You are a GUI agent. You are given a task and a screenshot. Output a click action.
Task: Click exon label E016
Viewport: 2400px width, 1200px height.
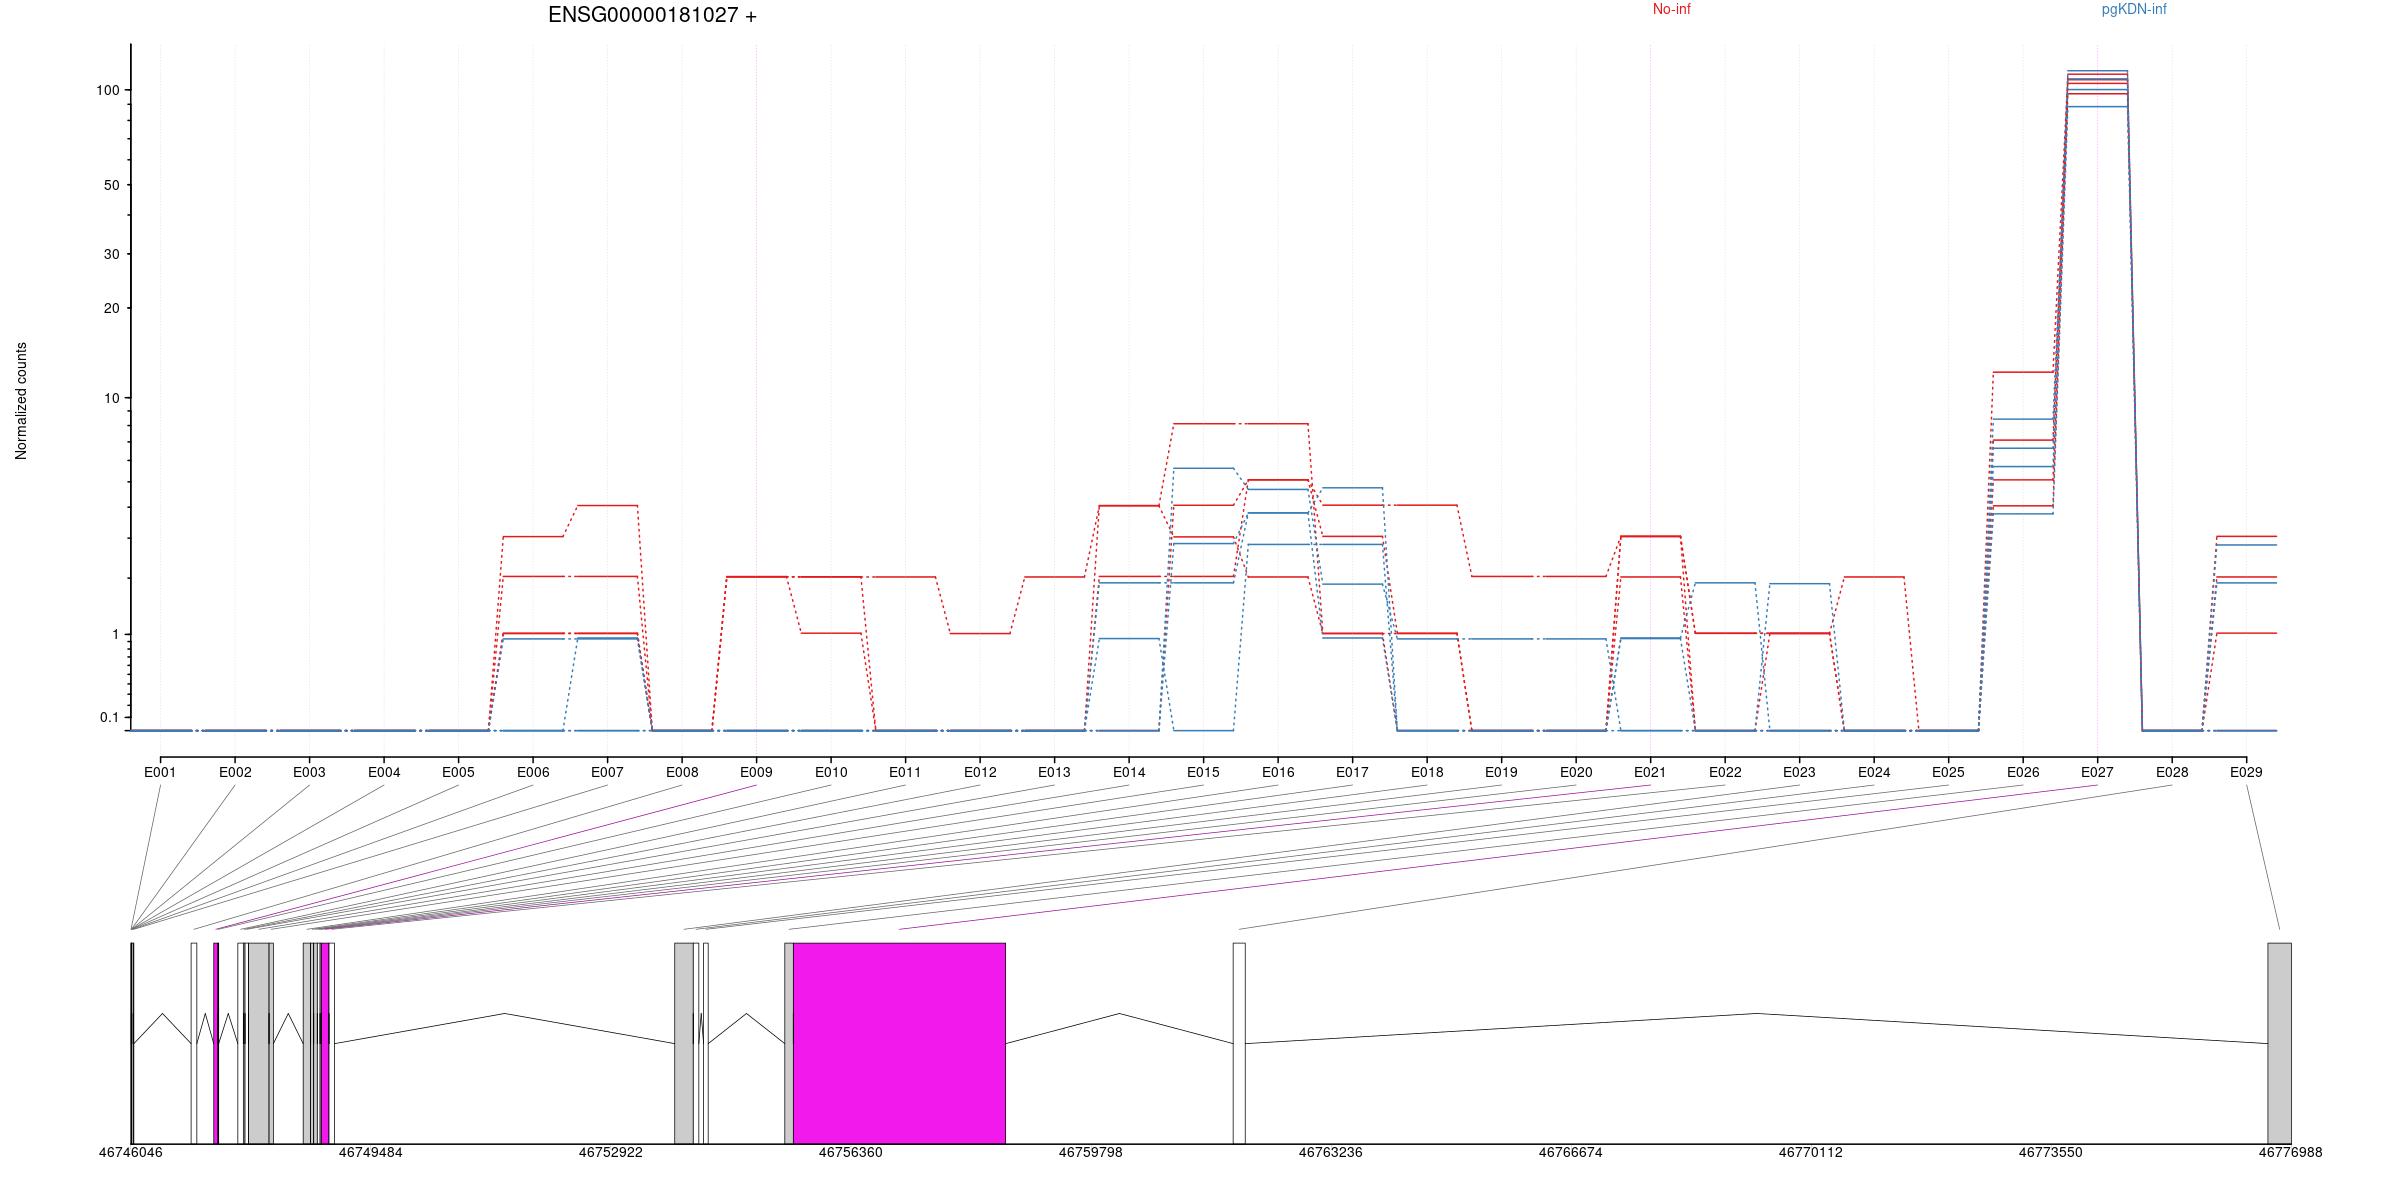pos(1278,772)
